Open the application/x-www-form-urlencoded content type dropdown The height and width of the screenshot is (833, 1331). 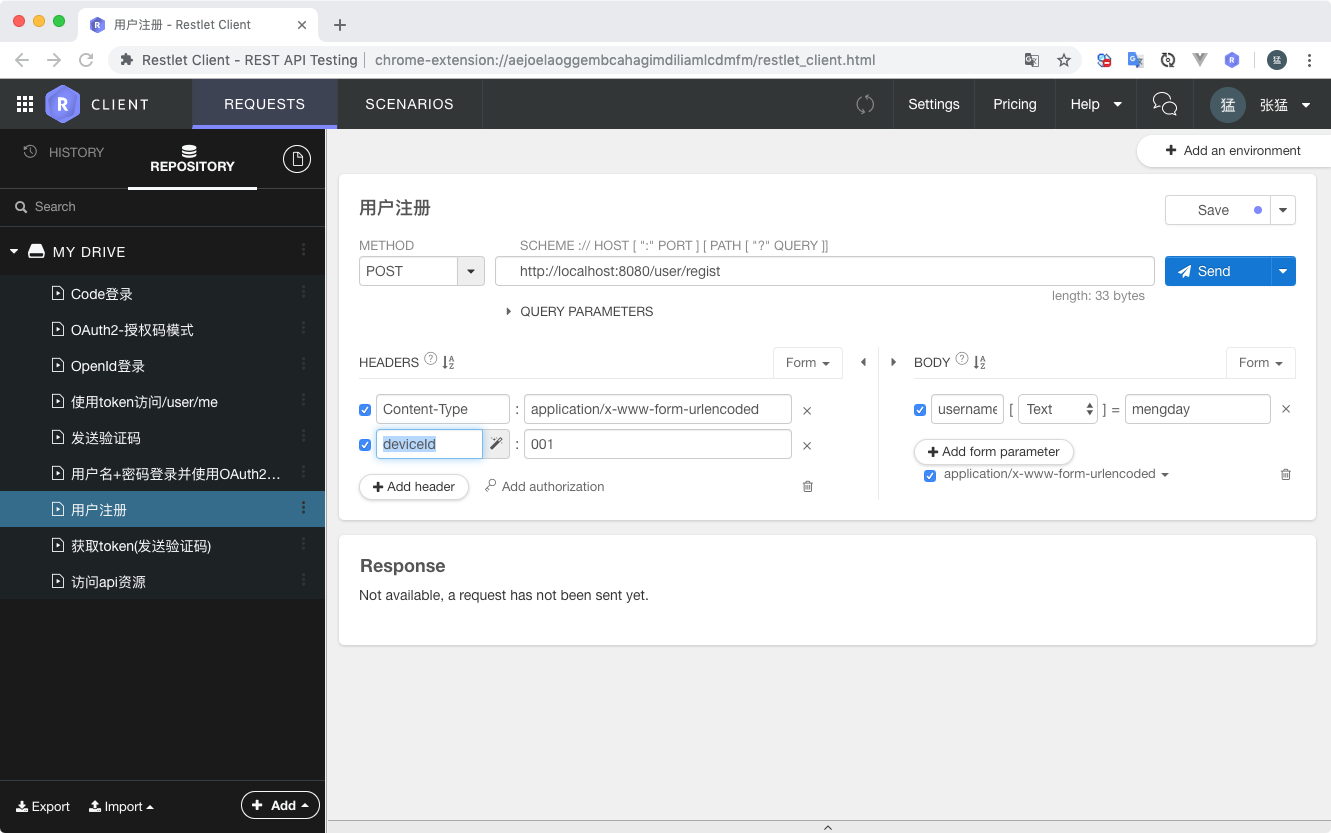tap(1056, 474)
